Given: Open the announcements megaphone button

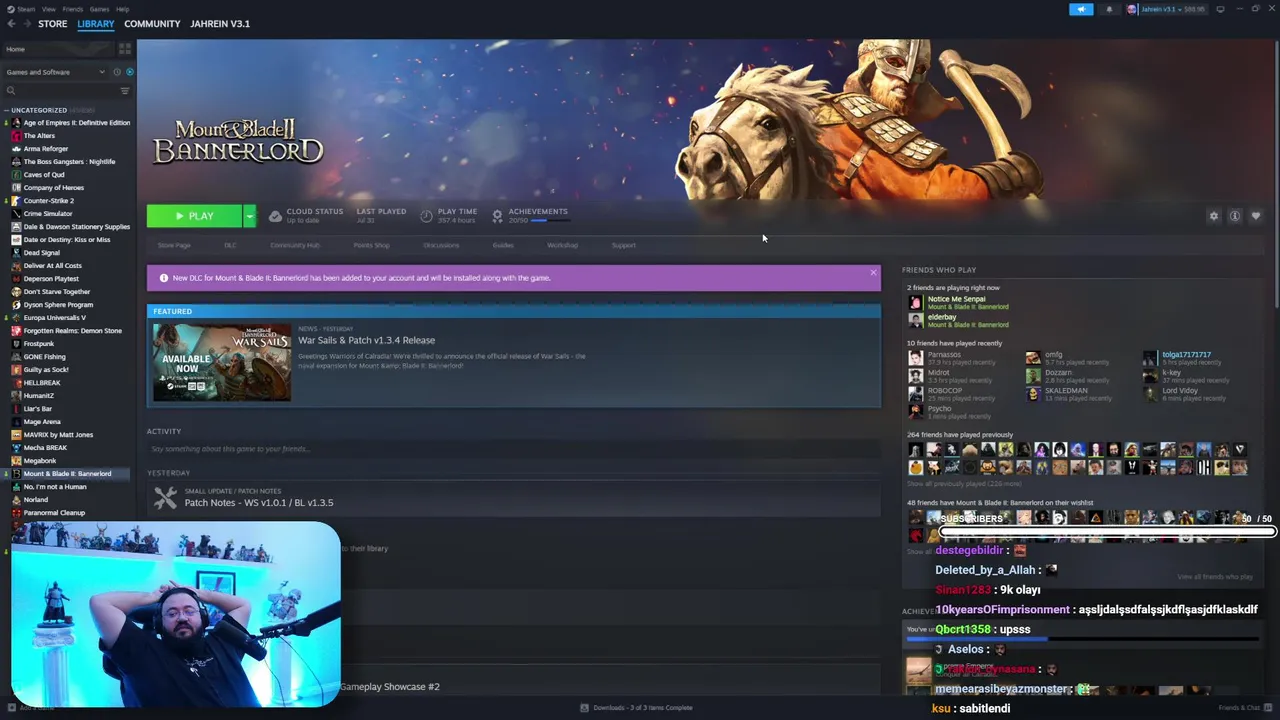Looking at the screenshot, I should coord(1081,9).
